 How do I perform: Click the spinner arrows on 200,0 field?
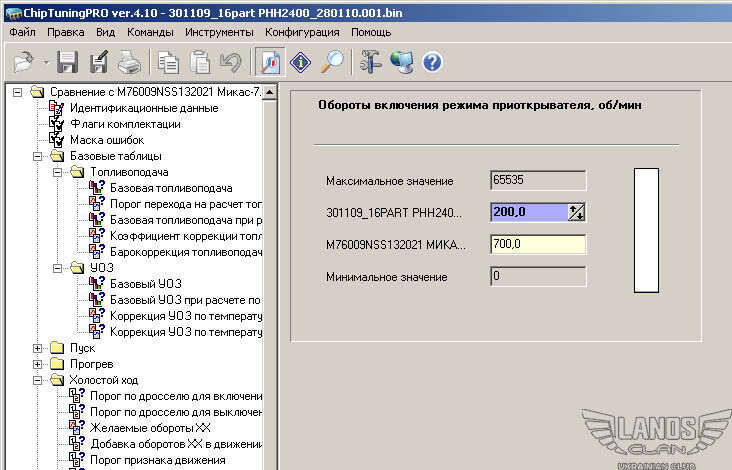576,211
